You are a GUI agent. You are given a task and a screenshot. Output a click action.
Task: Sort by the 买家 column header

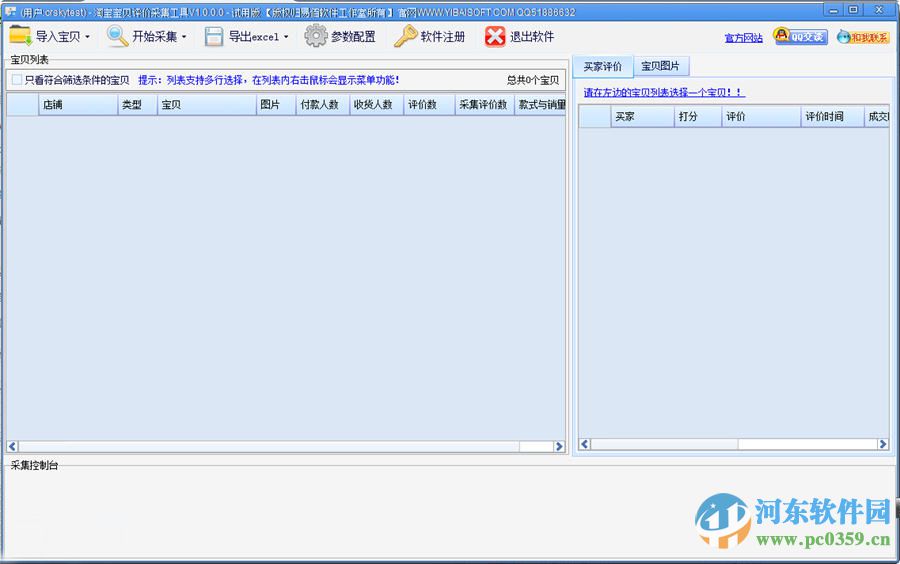pyautogui.click(x=642, y=116)
